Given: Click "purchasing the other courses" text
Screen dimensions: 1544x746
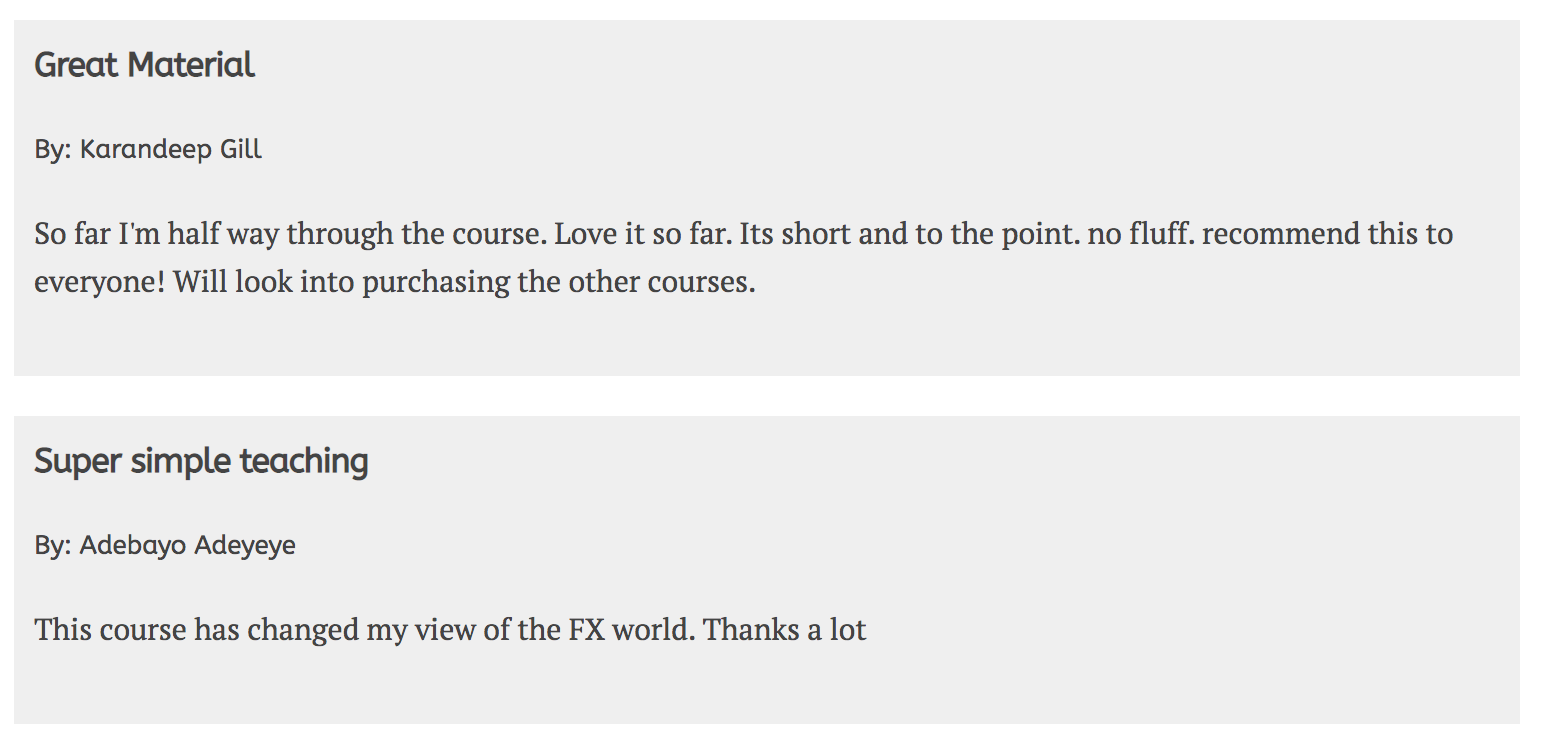Looking at the screenshot, I should click(x=557, y=282).
